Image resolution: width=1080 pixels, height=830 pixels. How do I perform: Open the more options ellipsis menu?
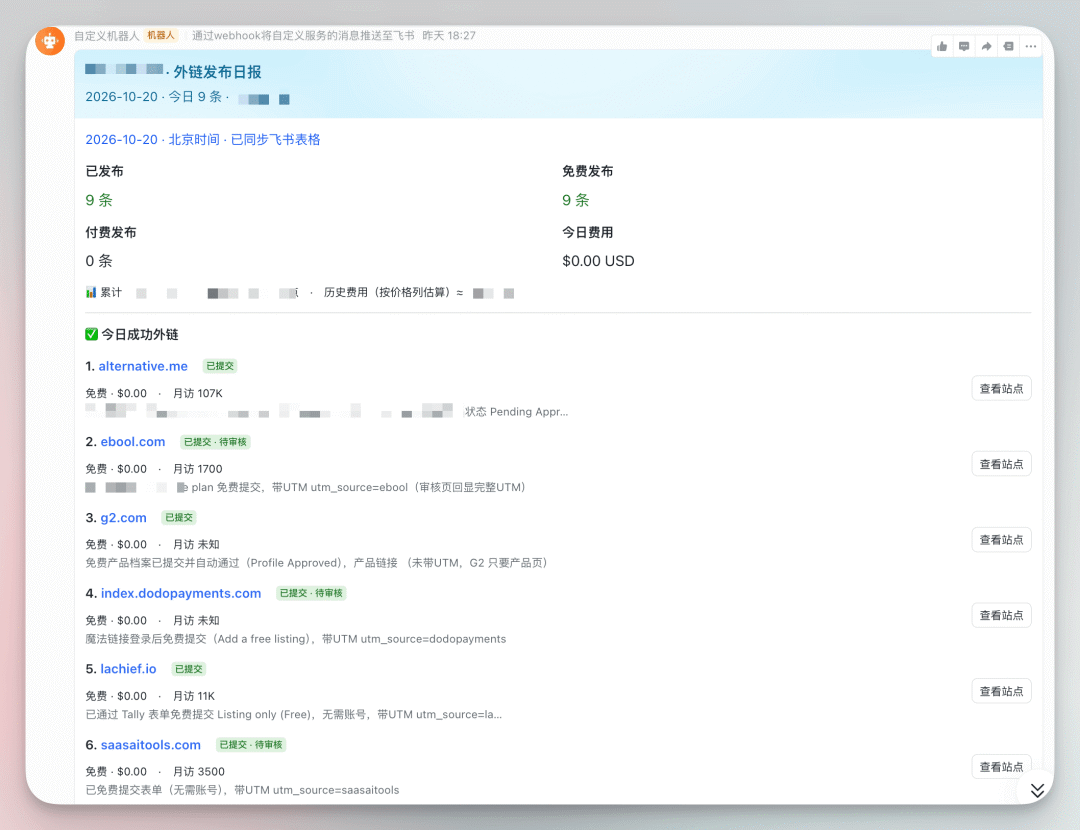(1030, 46)
